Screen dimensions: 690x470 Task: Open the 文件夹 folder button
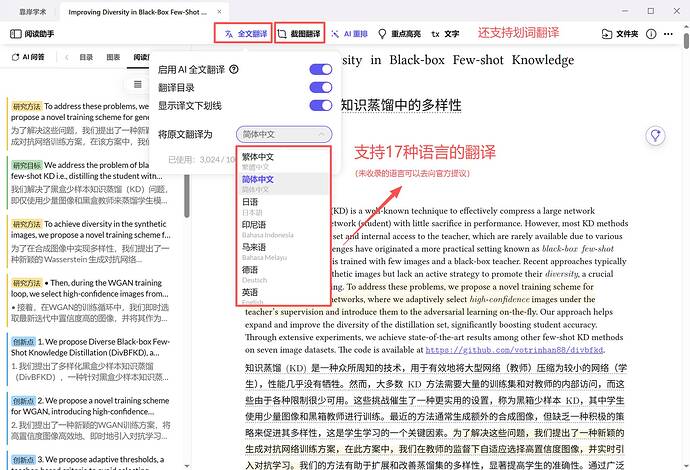click(620, 34)
